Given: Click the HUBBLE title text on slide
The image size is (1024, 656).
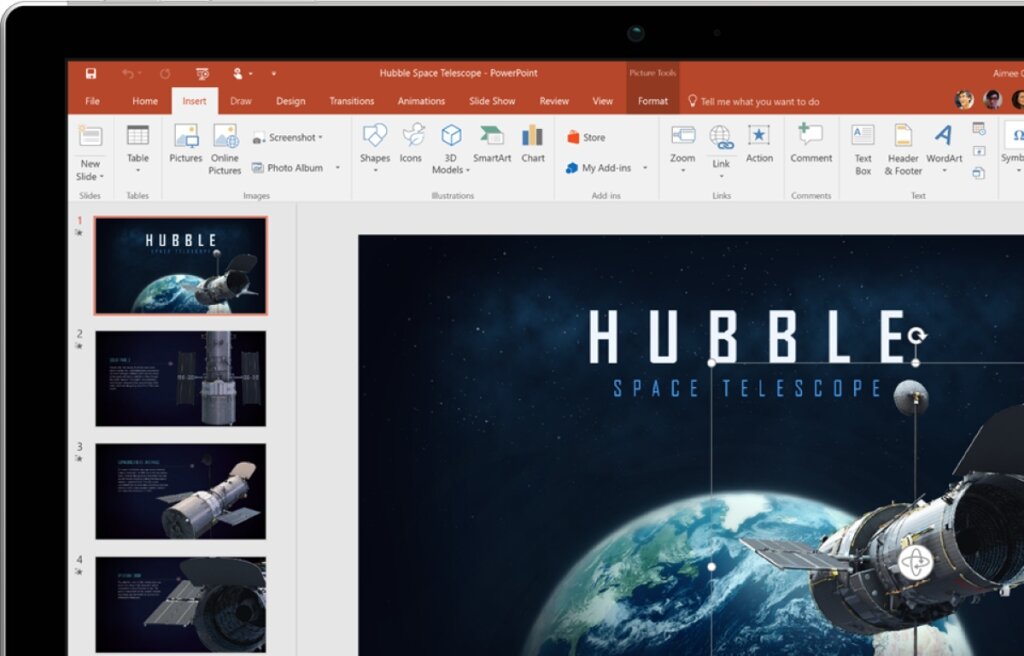Looking at the screenshot, I should click(746, 337).
